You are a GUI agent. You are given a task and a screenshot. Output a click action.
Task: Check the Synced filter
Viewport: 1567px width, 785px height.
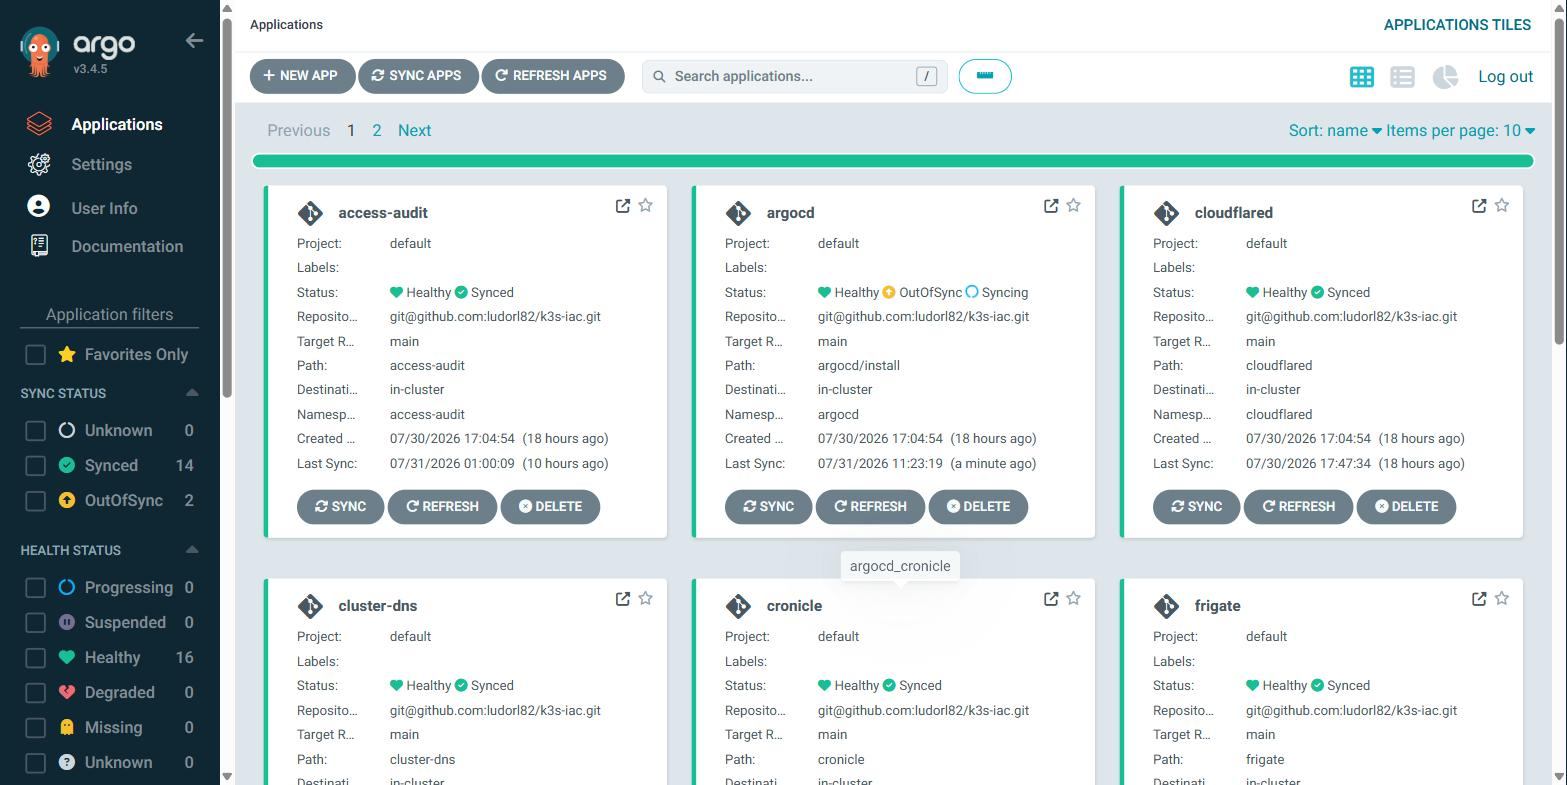[36, 466]
